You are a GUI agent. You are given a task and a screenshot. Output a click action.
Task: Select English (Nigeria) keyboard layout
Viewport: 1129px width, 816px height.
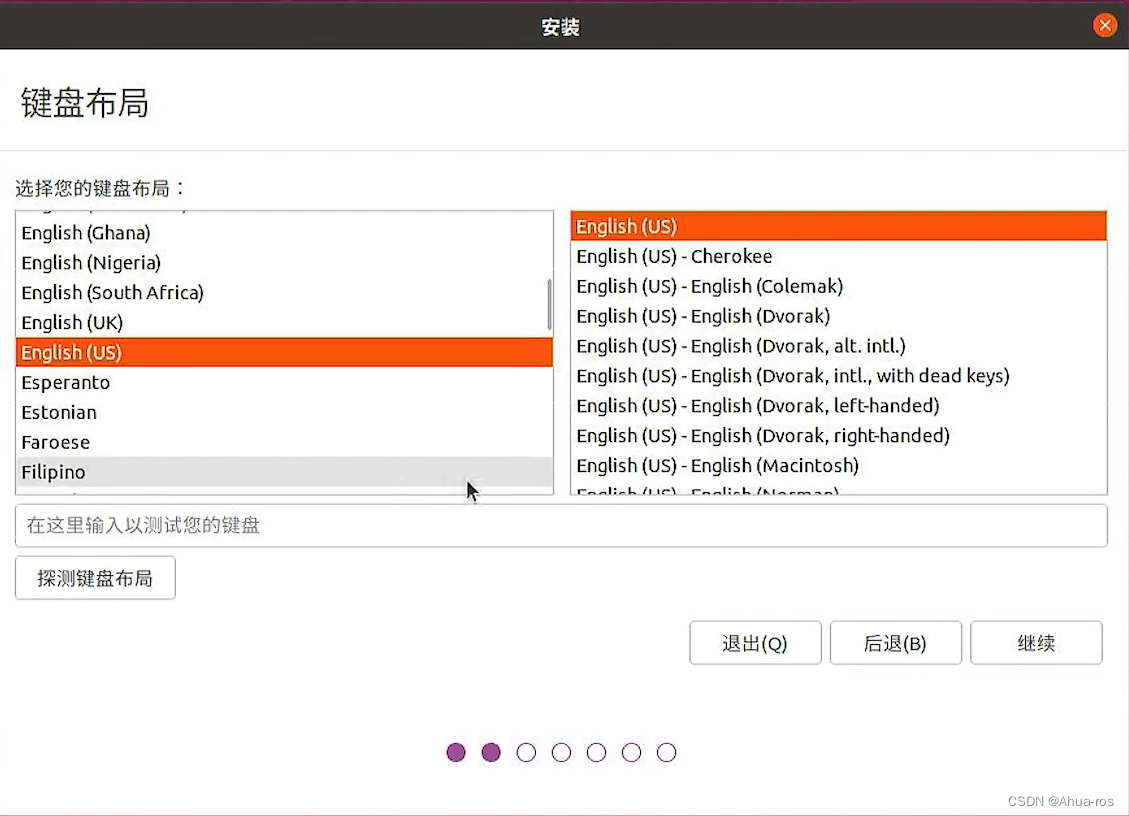pyautogui.click(x=284, y=263)
